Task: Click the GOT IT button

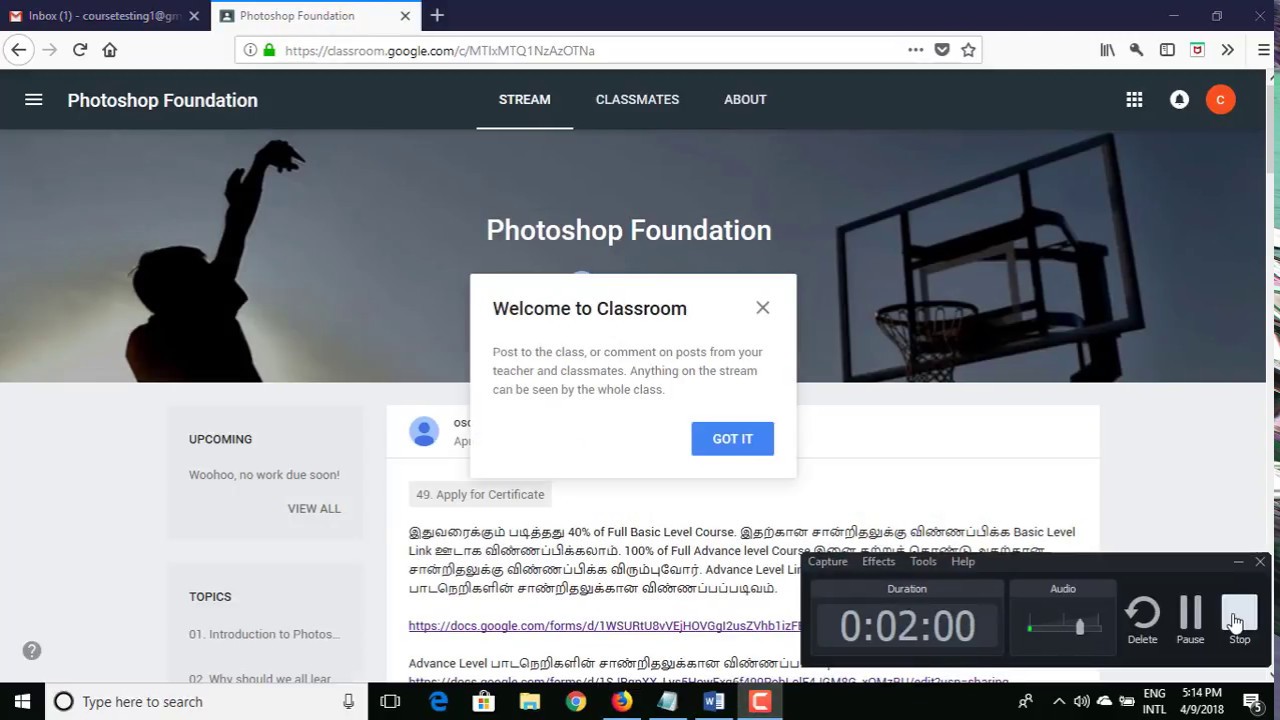Action: point(732,439)
